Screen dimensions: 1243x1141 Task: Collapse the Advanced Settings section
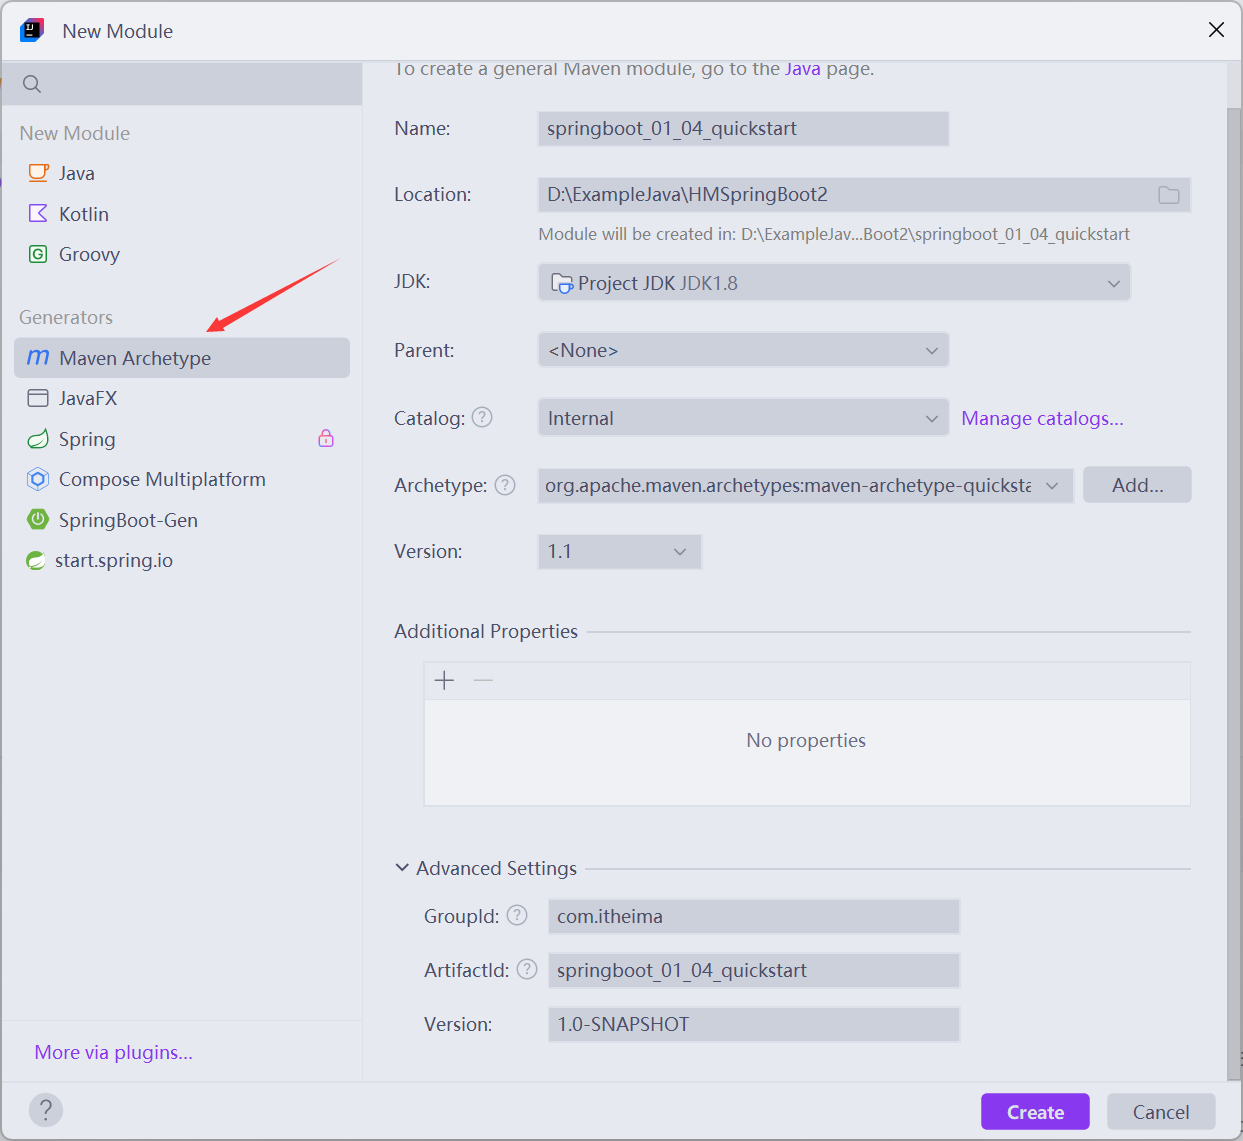(402, 868)
